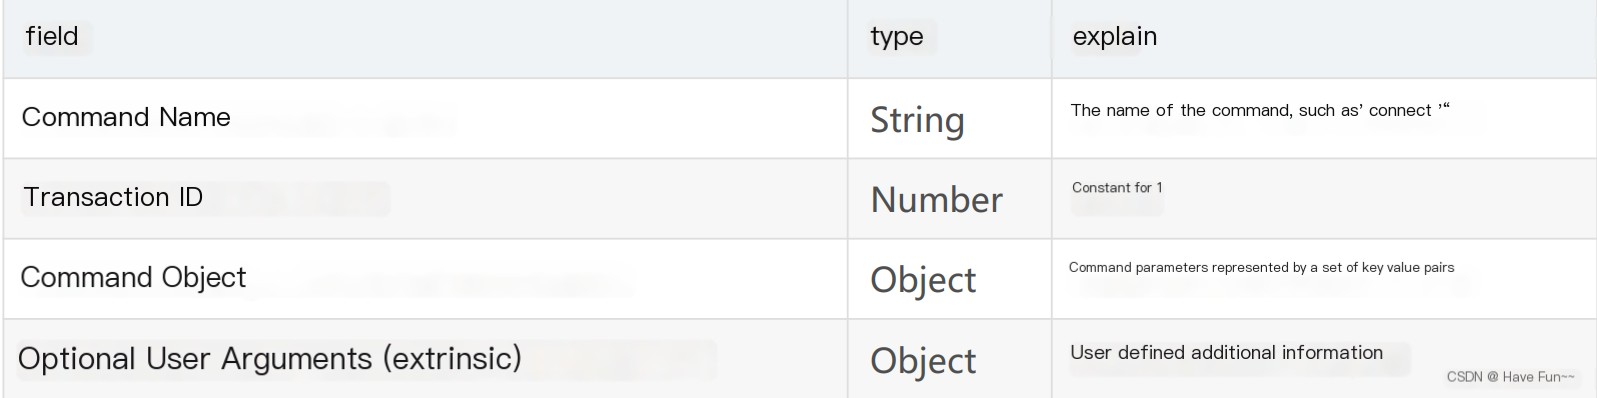The image size is (1597, 398).
Task: Click 'User defined additional information' text
Action: [x=1226, y=353]
